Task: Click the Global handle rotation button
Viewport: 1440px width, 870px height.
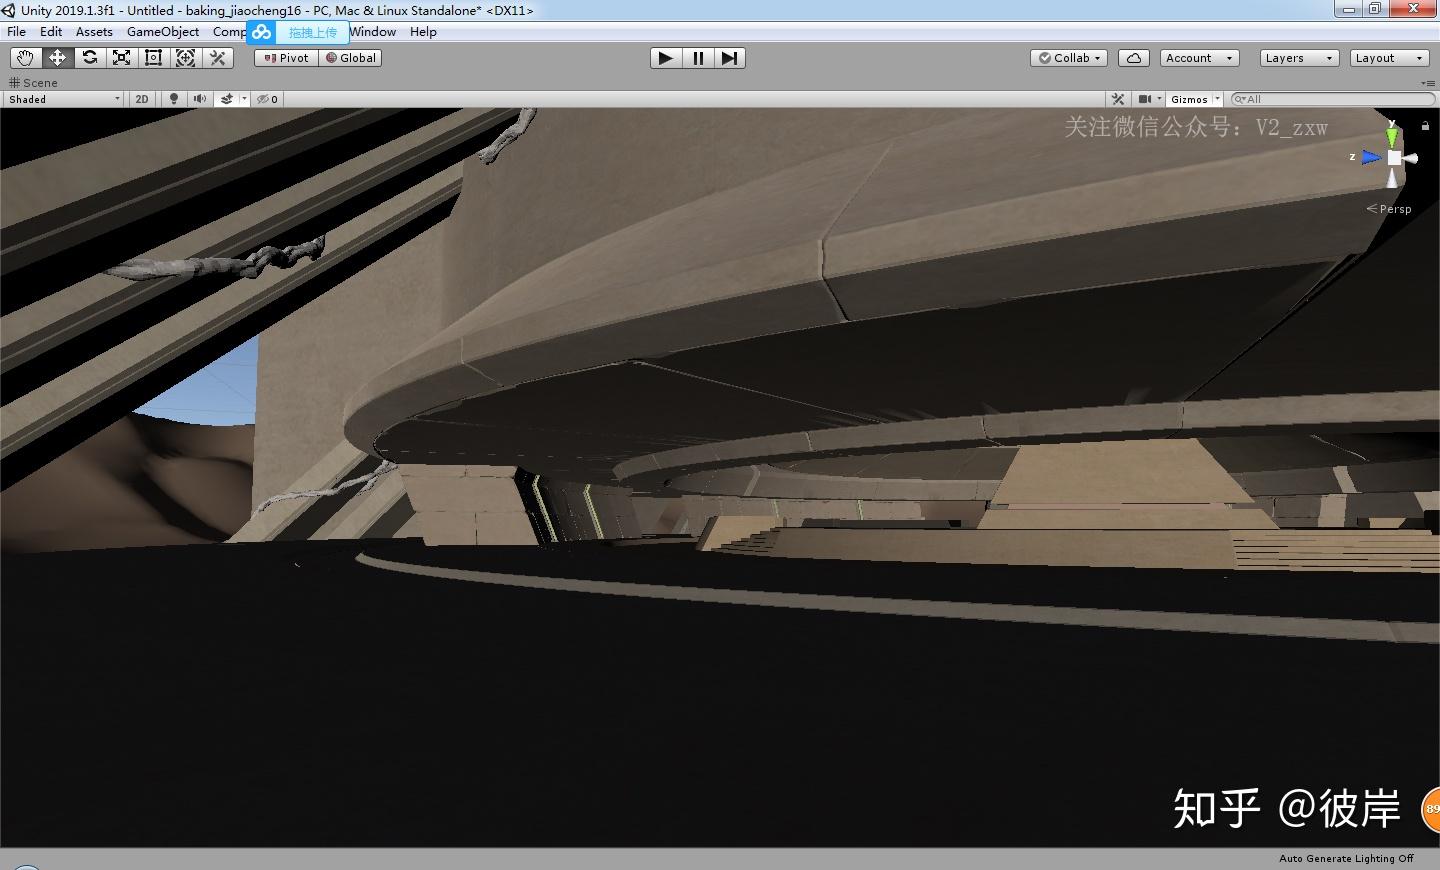Action: pos(351,58)
